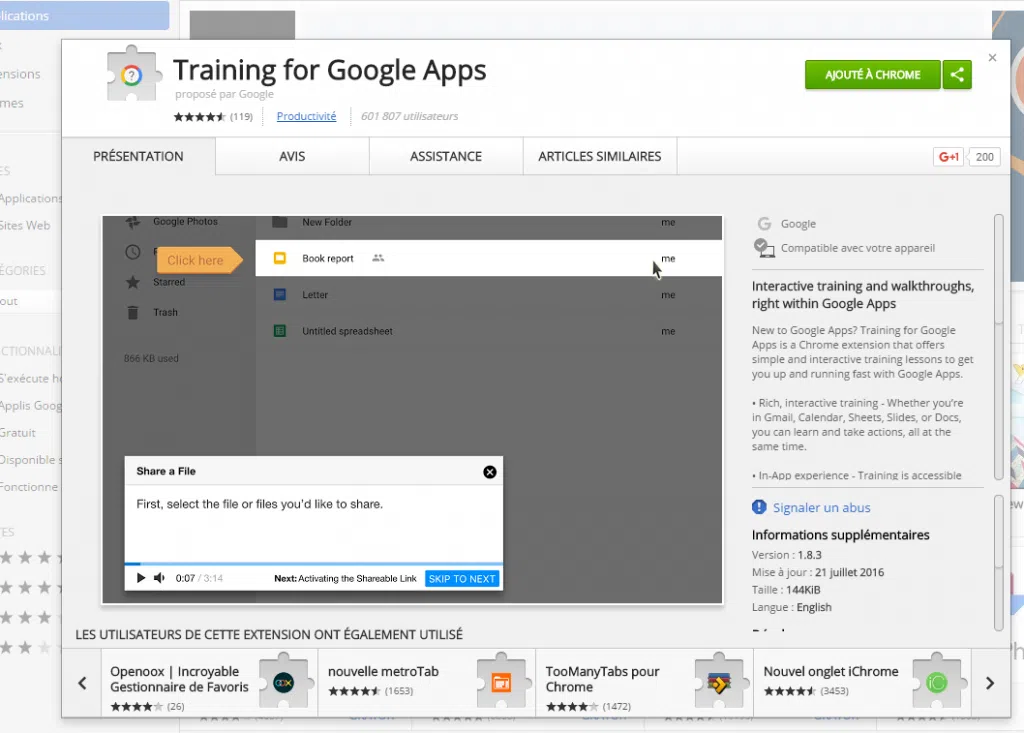Close the extension details dialog

(x=992, y=57)
